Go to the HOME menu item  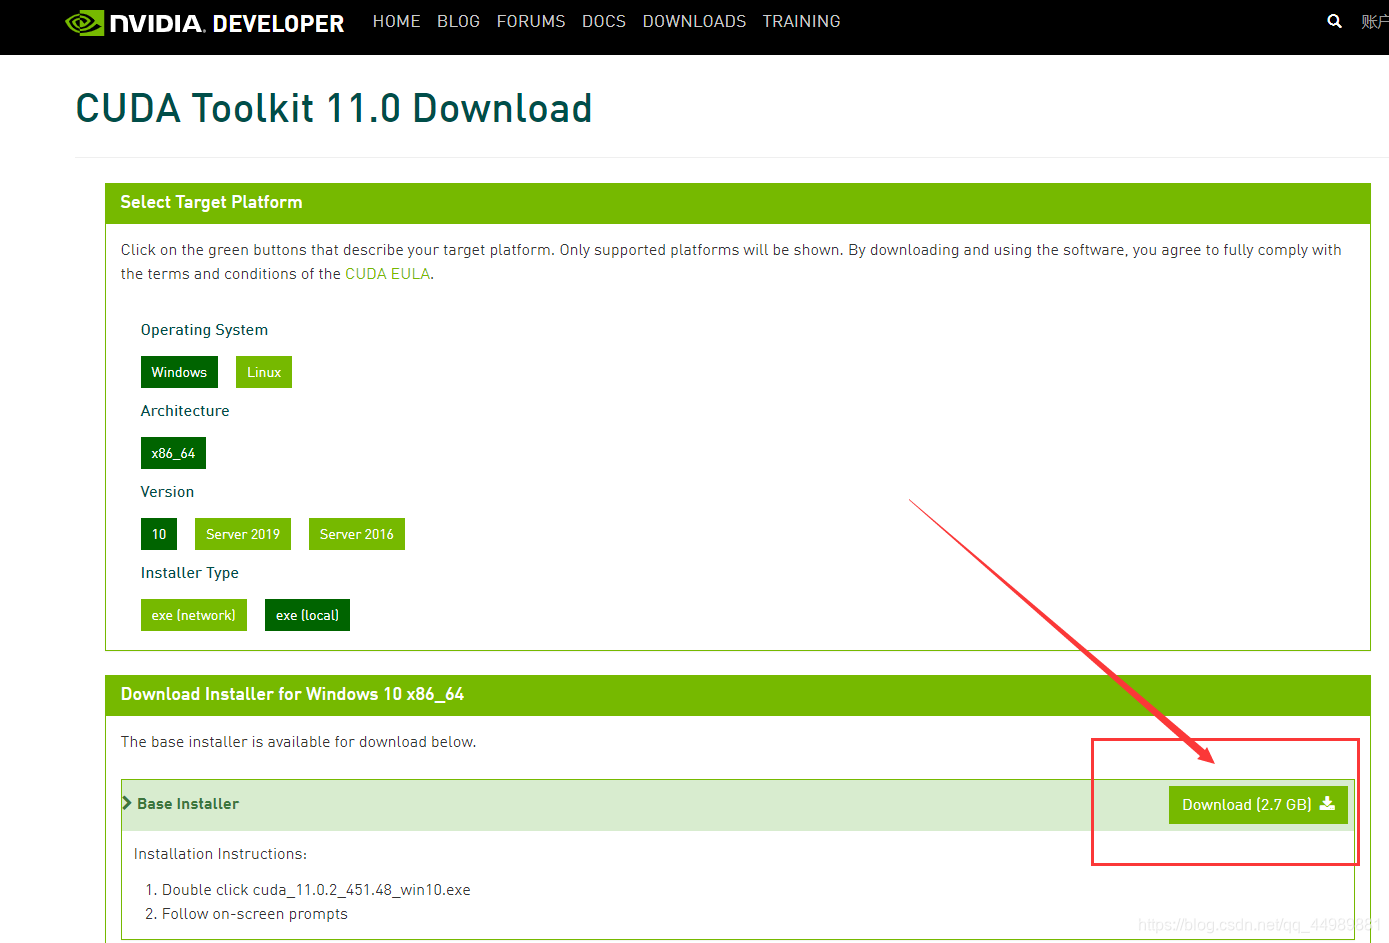(396, 21)
